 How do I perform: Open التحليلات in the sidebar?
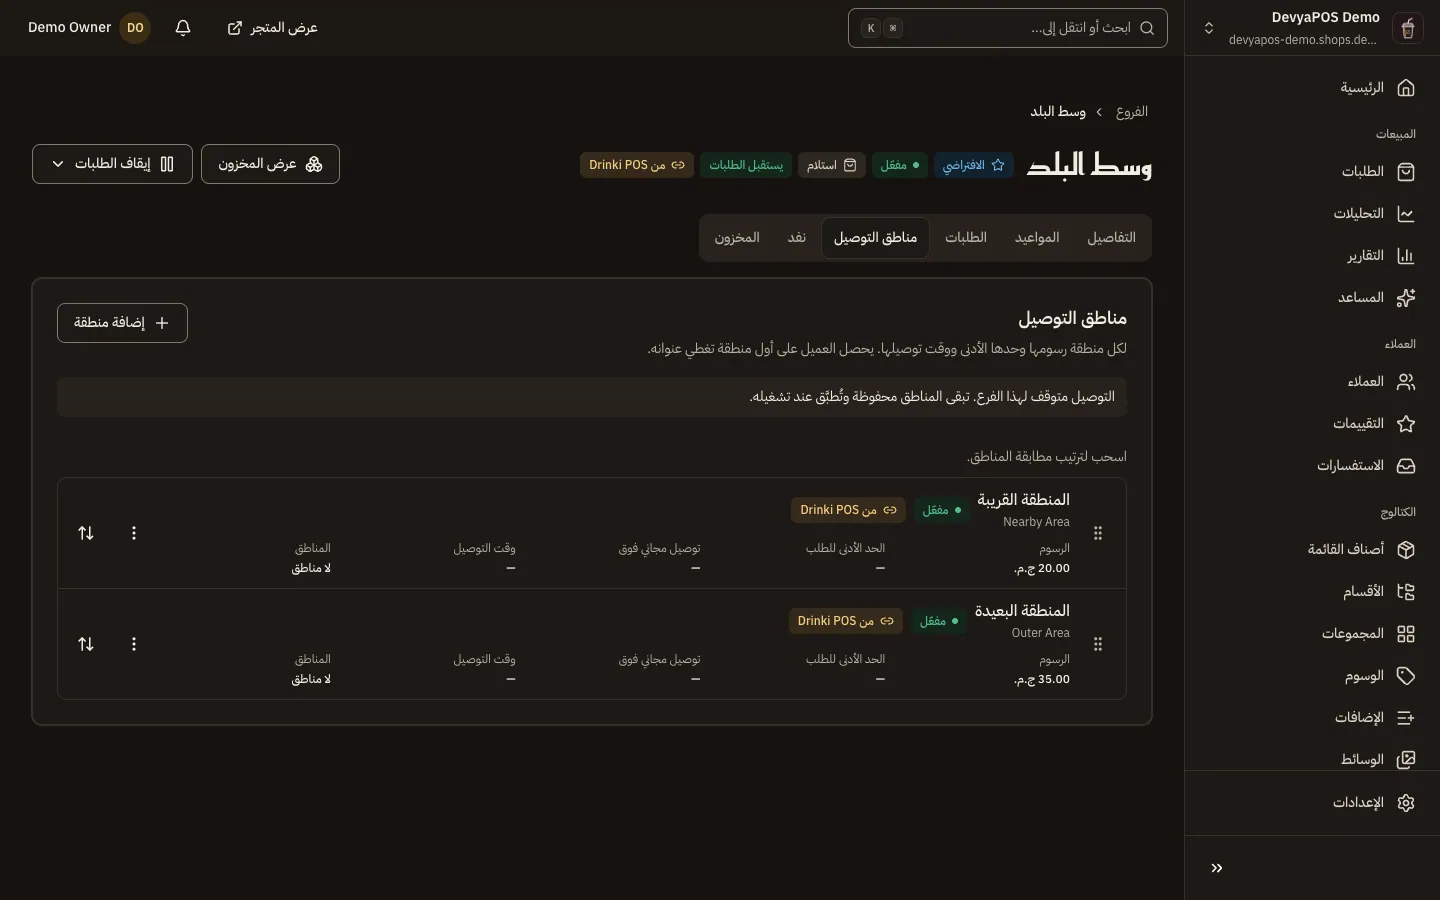[x=1312, y=214]
